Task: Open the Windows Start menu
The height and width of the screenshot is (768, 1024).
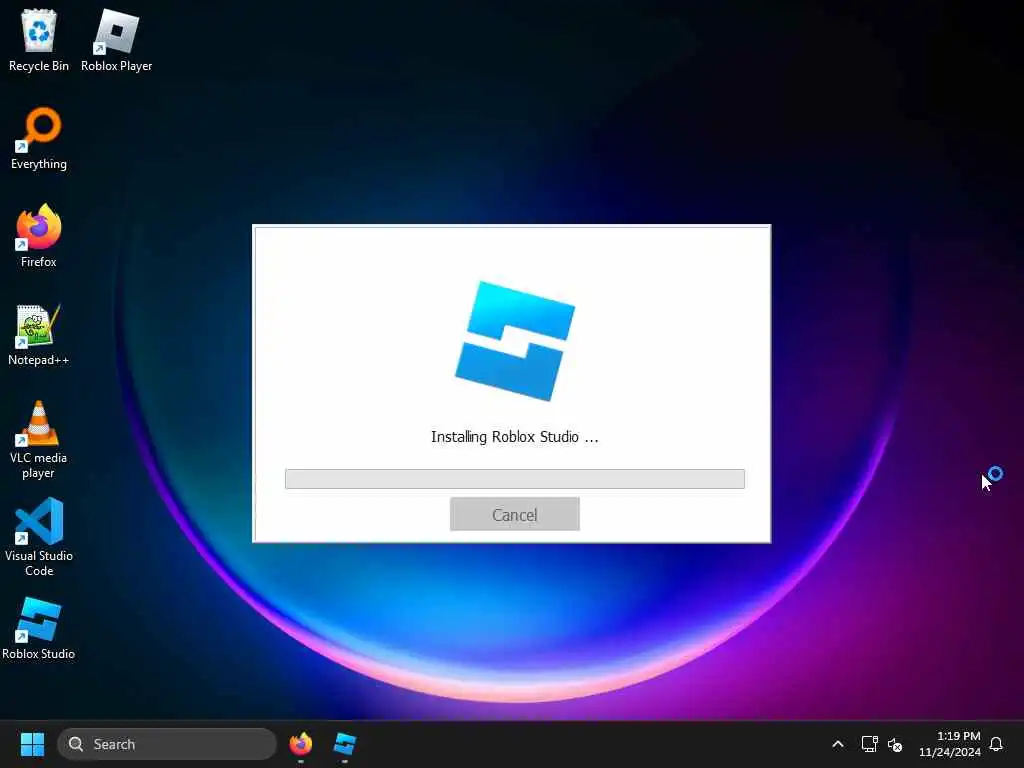Action: 32,744
